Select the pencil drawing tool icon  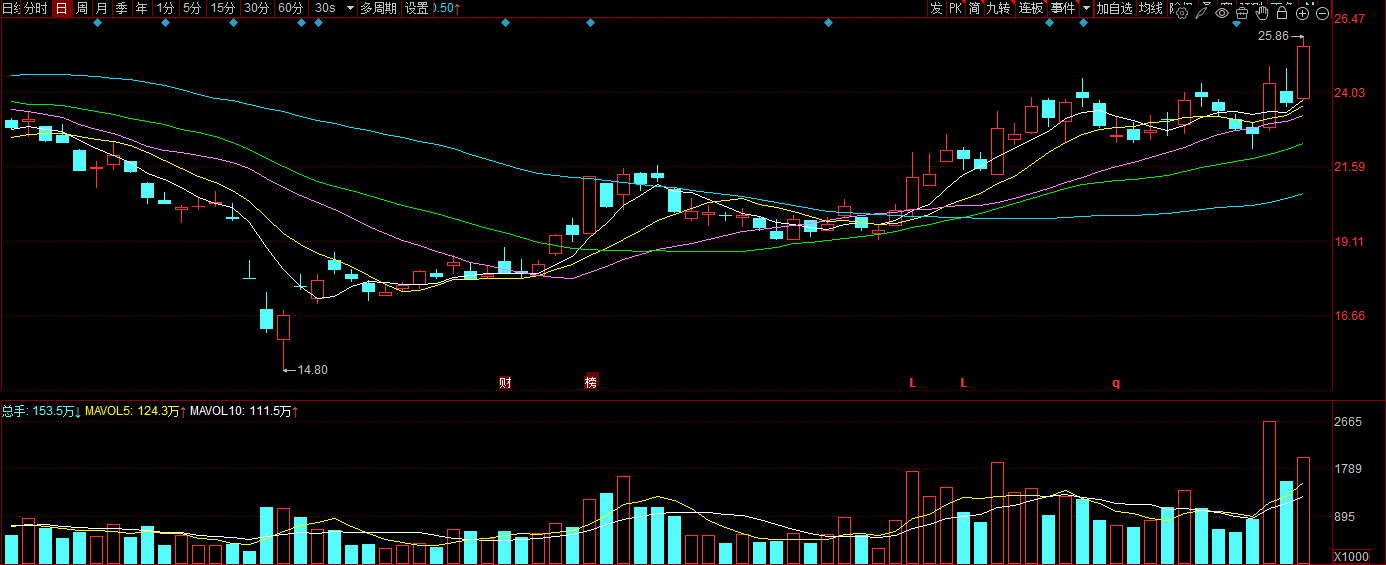[1202, 13]
